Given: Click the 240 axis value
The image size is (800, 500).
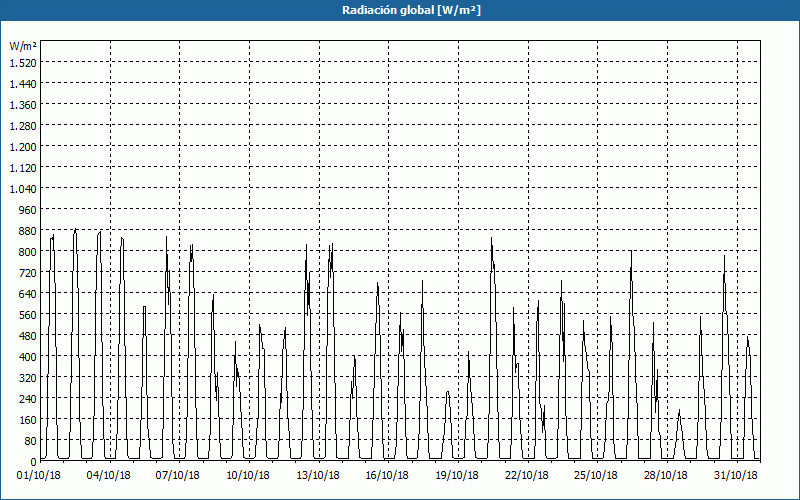Looking at the screenshot, I should pos(29,399).
